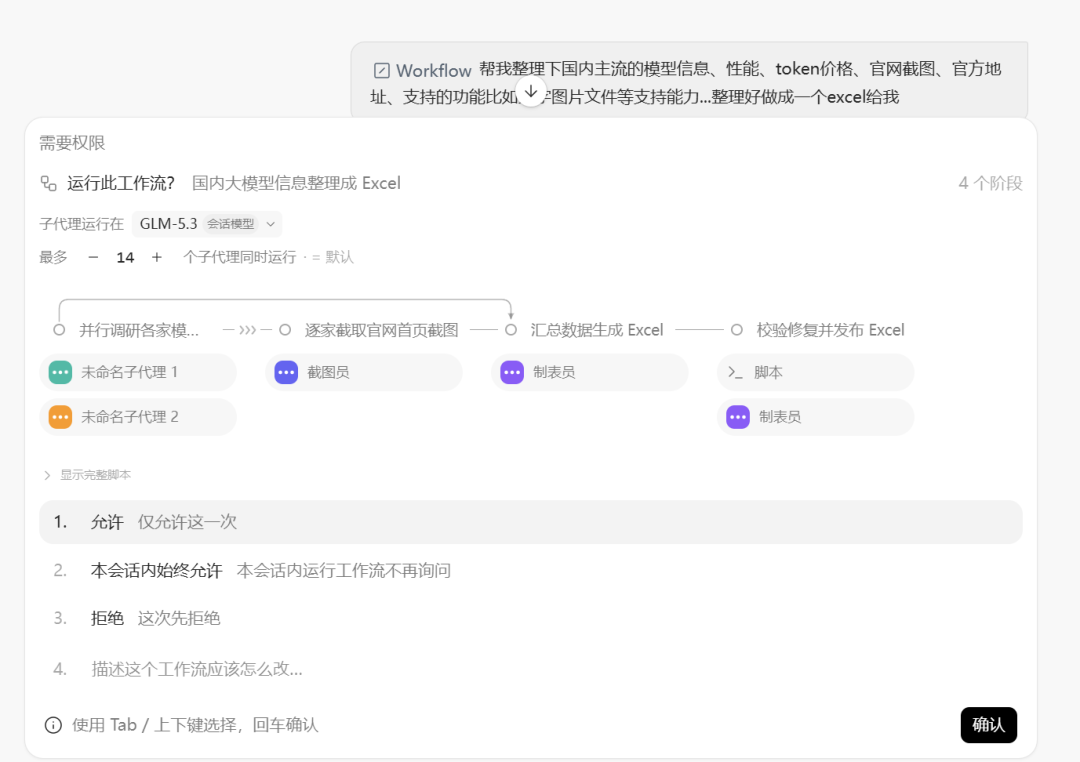The image size is (1080, 762).
Task: Click the 确认 button
Action: tap(988, 725)
